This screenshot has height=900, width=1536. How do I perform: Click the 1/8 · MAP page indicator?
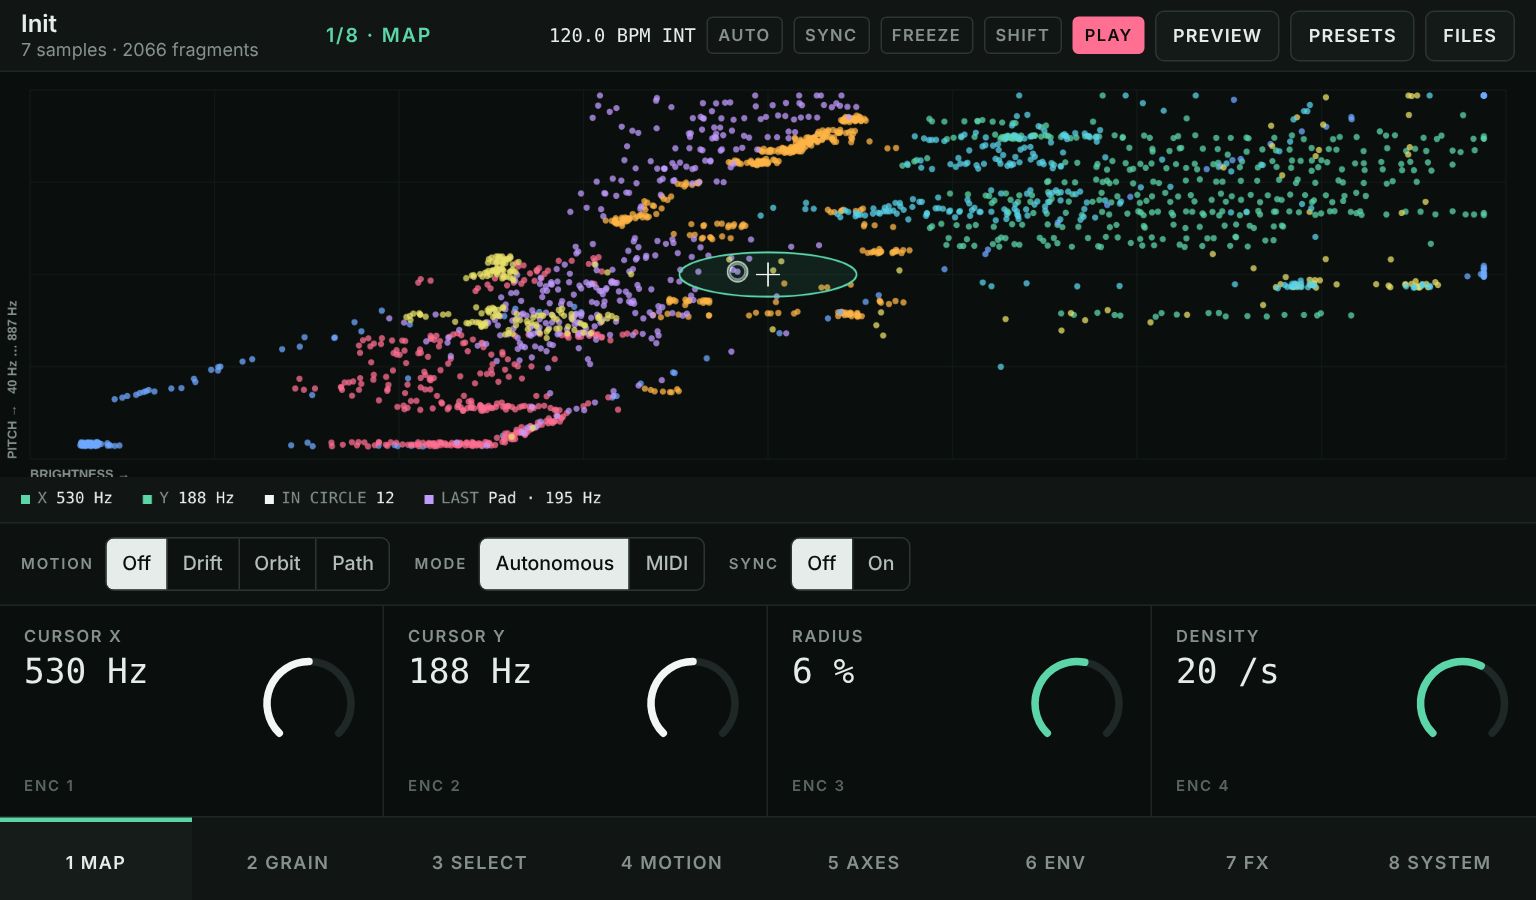378,35
